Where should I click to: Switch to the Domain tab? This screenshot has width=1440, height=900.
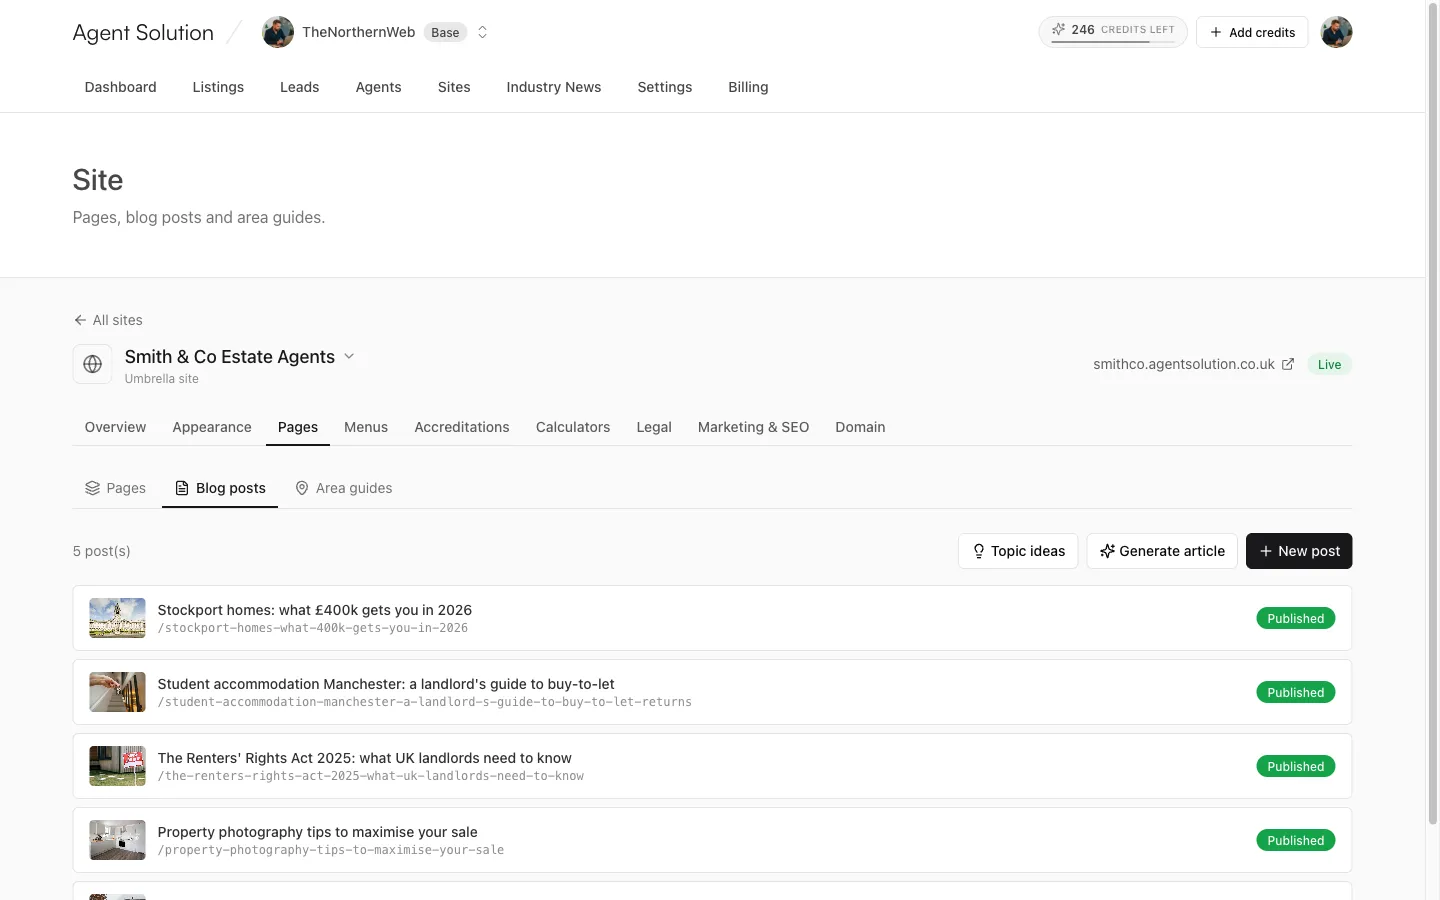point(861,427)
